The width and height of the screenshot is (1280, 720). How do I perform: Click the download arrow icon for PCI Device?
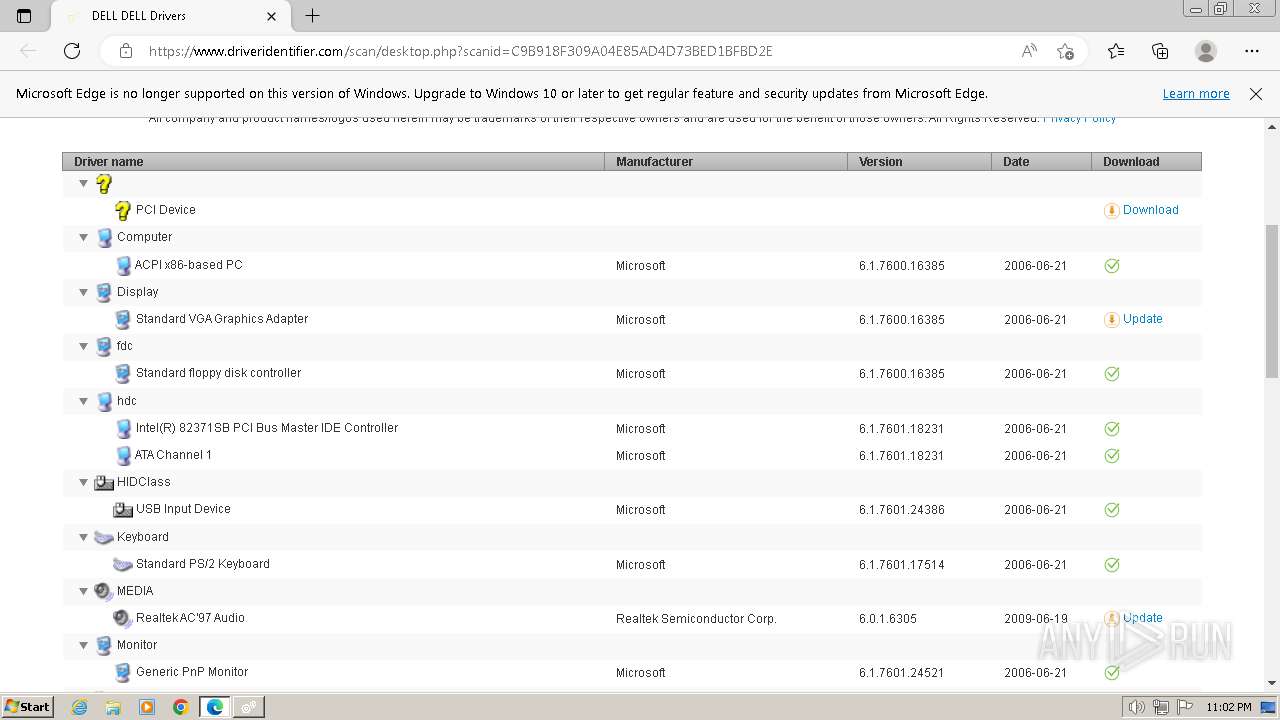(1111, 210)
